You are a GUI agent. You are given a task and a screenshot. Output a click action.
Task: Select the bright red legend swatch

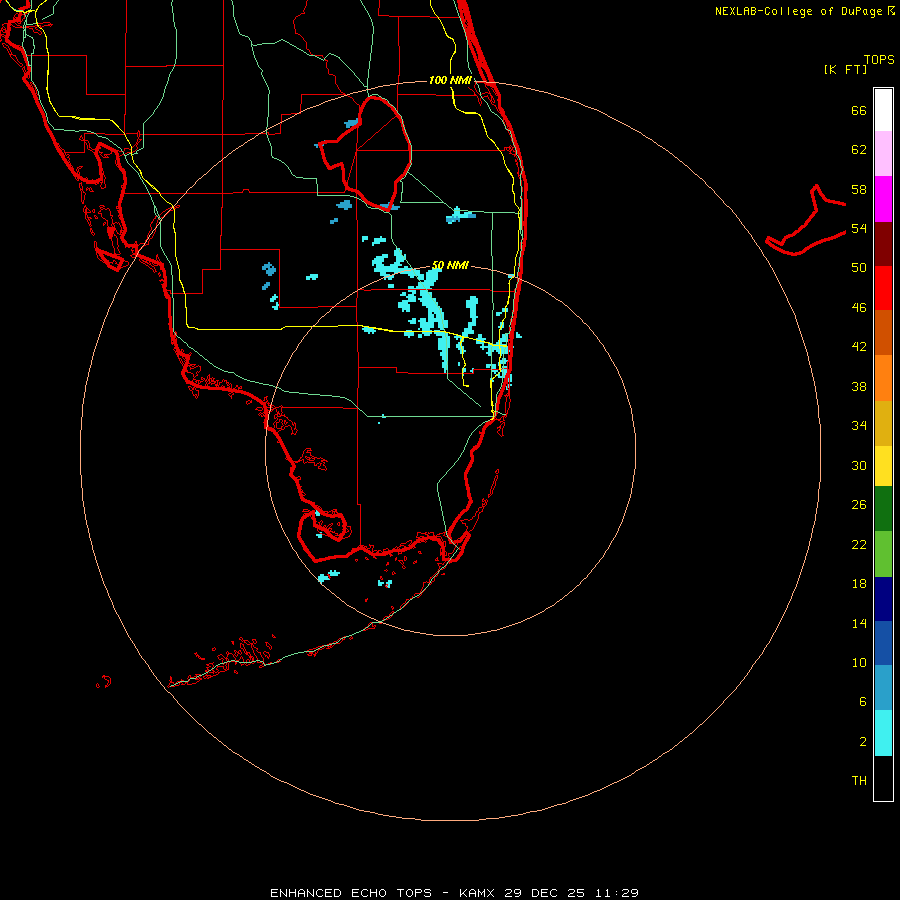883,288
